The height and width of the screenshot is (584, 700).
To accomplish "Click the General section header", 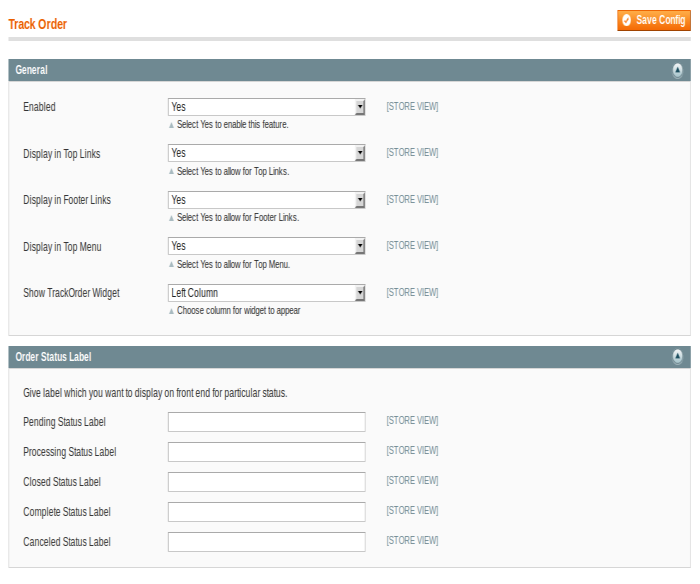I will pyautogui.click(x=349, y=70).
